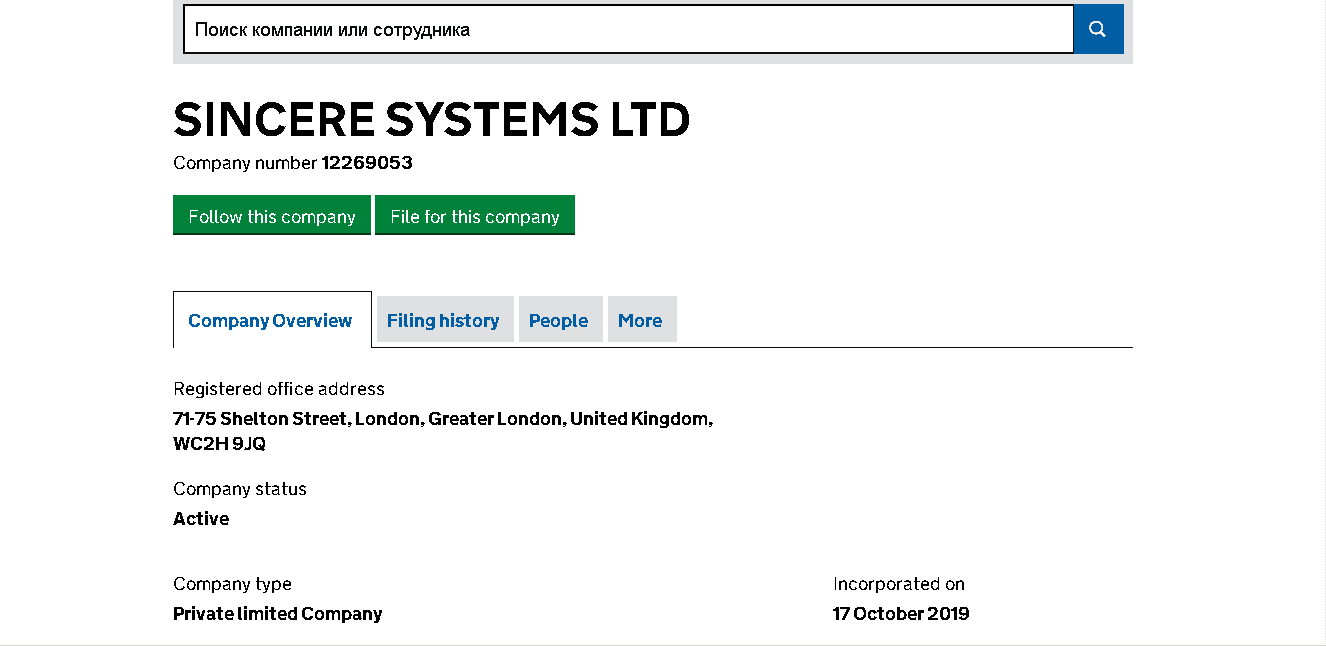
Task: Click the 71-75 Shelton Street address line
Action: click(442, 419)
